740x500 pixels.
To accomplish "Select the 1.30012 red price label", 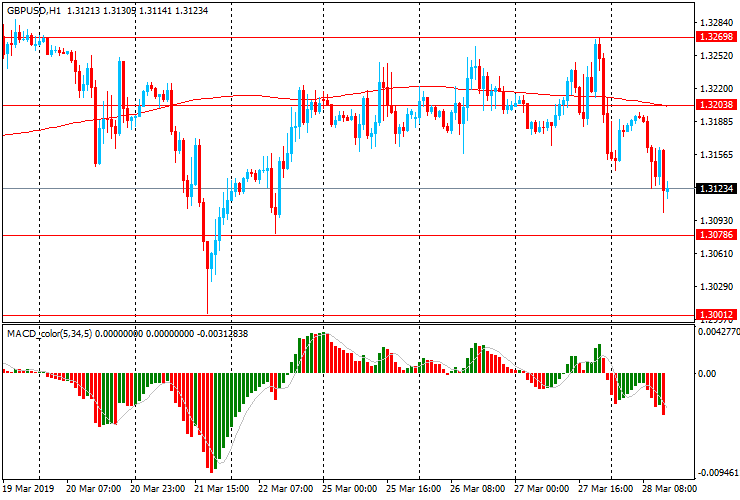I will coord(715,314).
